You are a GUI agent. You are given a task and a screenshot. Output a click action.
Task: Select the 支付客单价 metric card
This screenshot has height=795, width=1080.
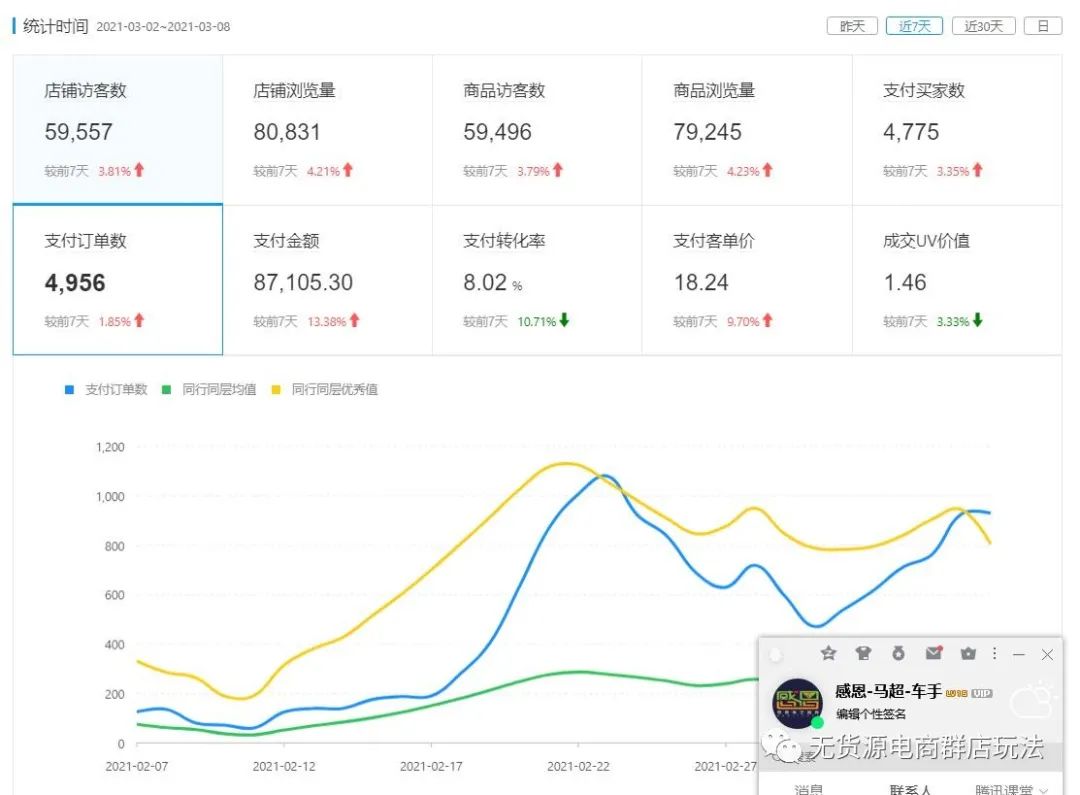coord(747,280)
